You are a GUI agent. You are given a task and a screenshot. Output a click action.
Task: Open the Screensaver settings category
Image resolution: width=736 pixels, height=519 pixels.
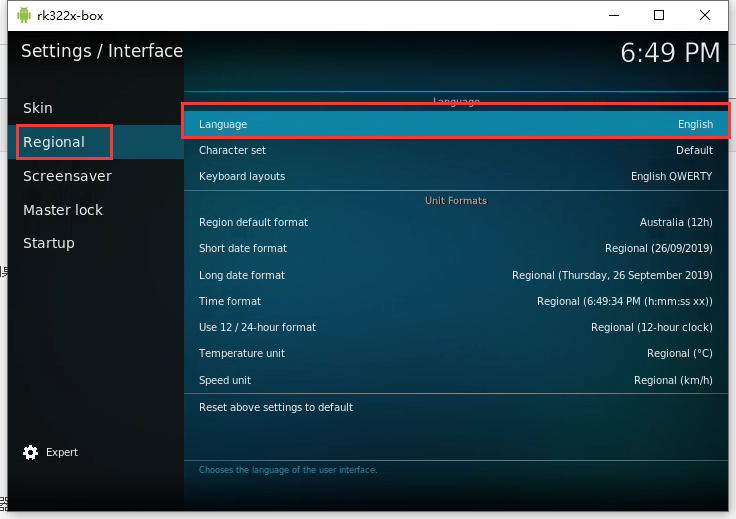click(x=96, y=176)
